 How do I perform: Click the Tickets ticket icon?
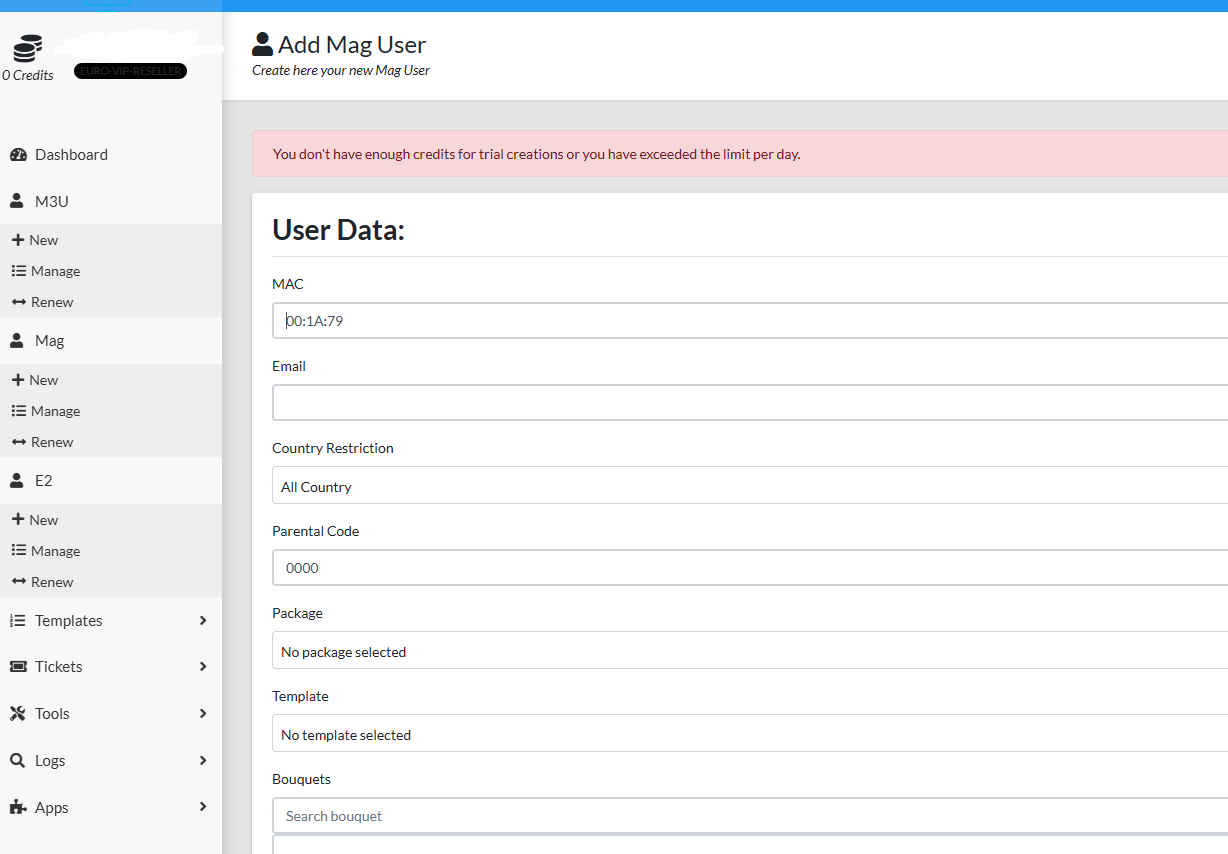pyautogui.click(x=17, y=667)
